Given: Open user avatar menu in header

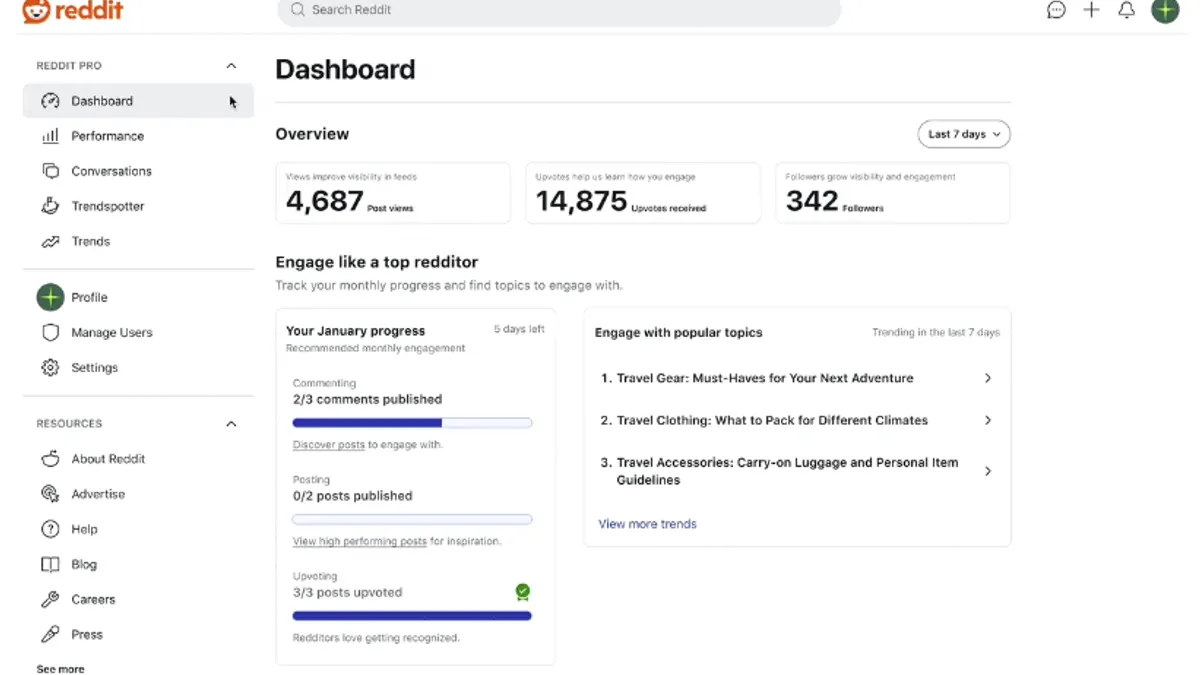Looking at the screenshot, I should click(1165, 10).
